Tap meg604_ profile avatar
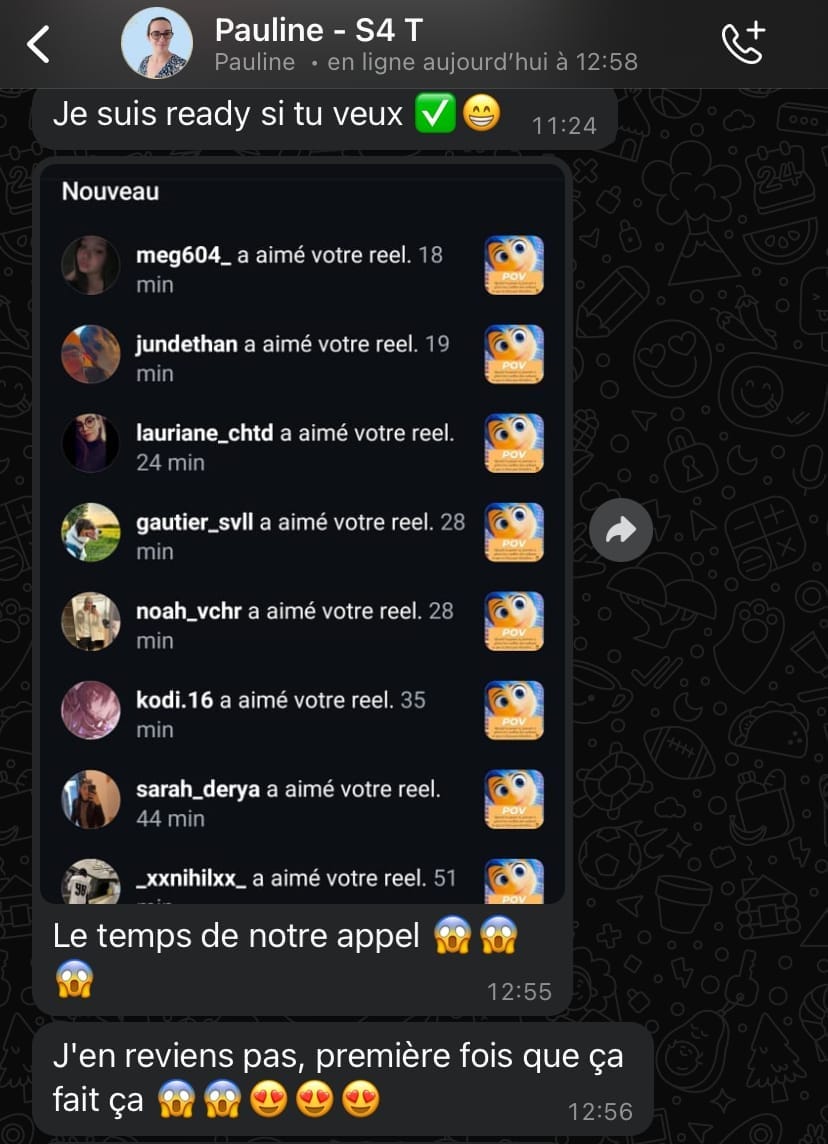The height and width of the screenshot is (1144, 828). coord(90,265)
